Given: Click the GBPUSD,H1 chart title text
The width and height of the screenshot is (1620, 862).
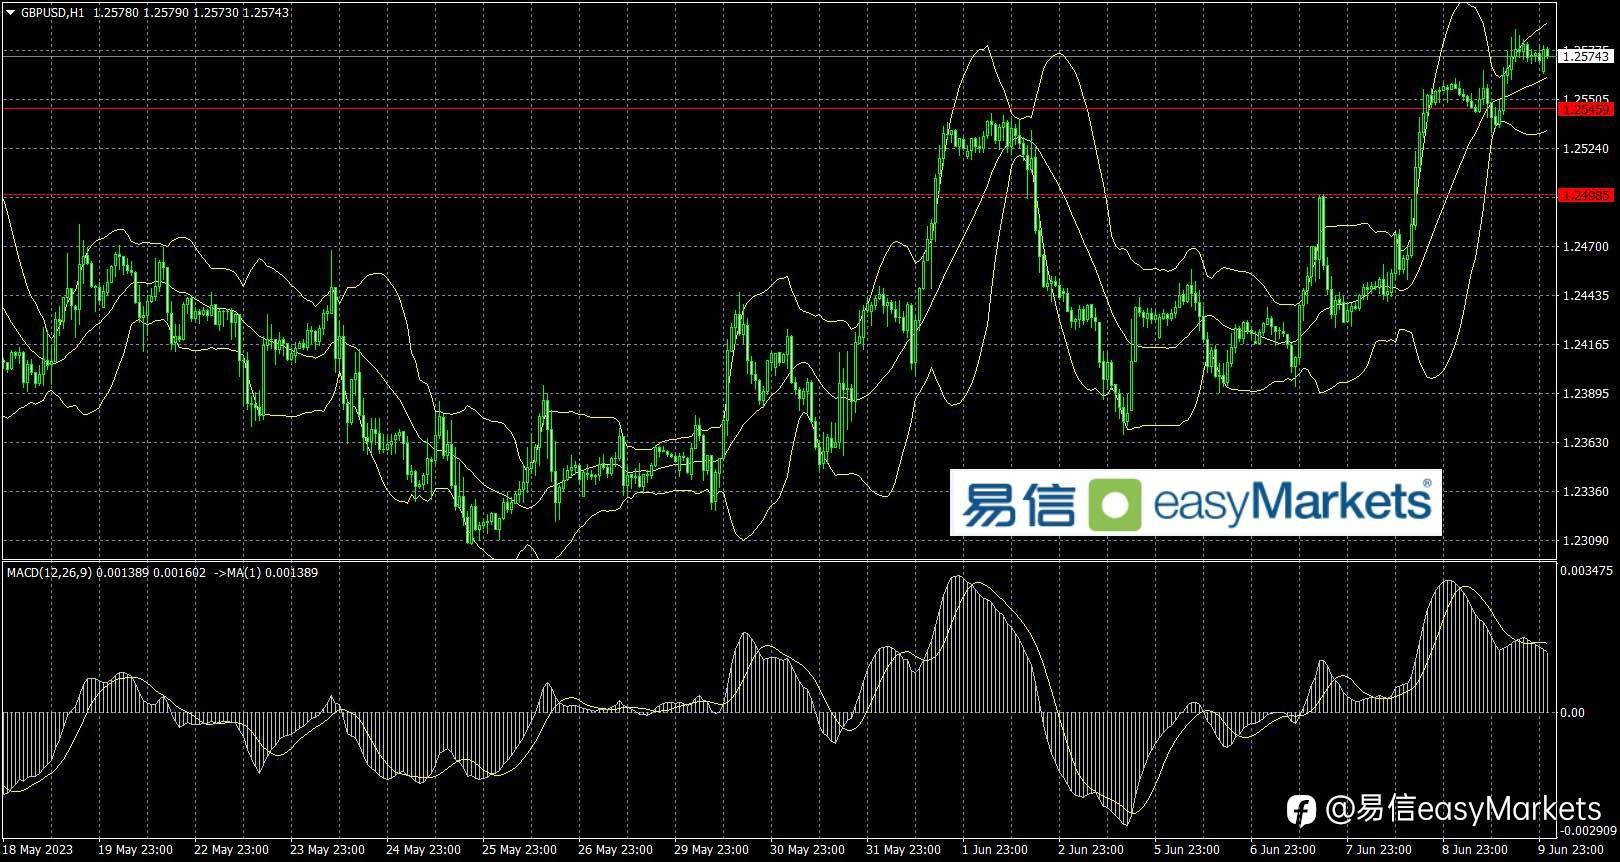Looking at the screenshot, I should pyautogui.click(x=52, y=12).
